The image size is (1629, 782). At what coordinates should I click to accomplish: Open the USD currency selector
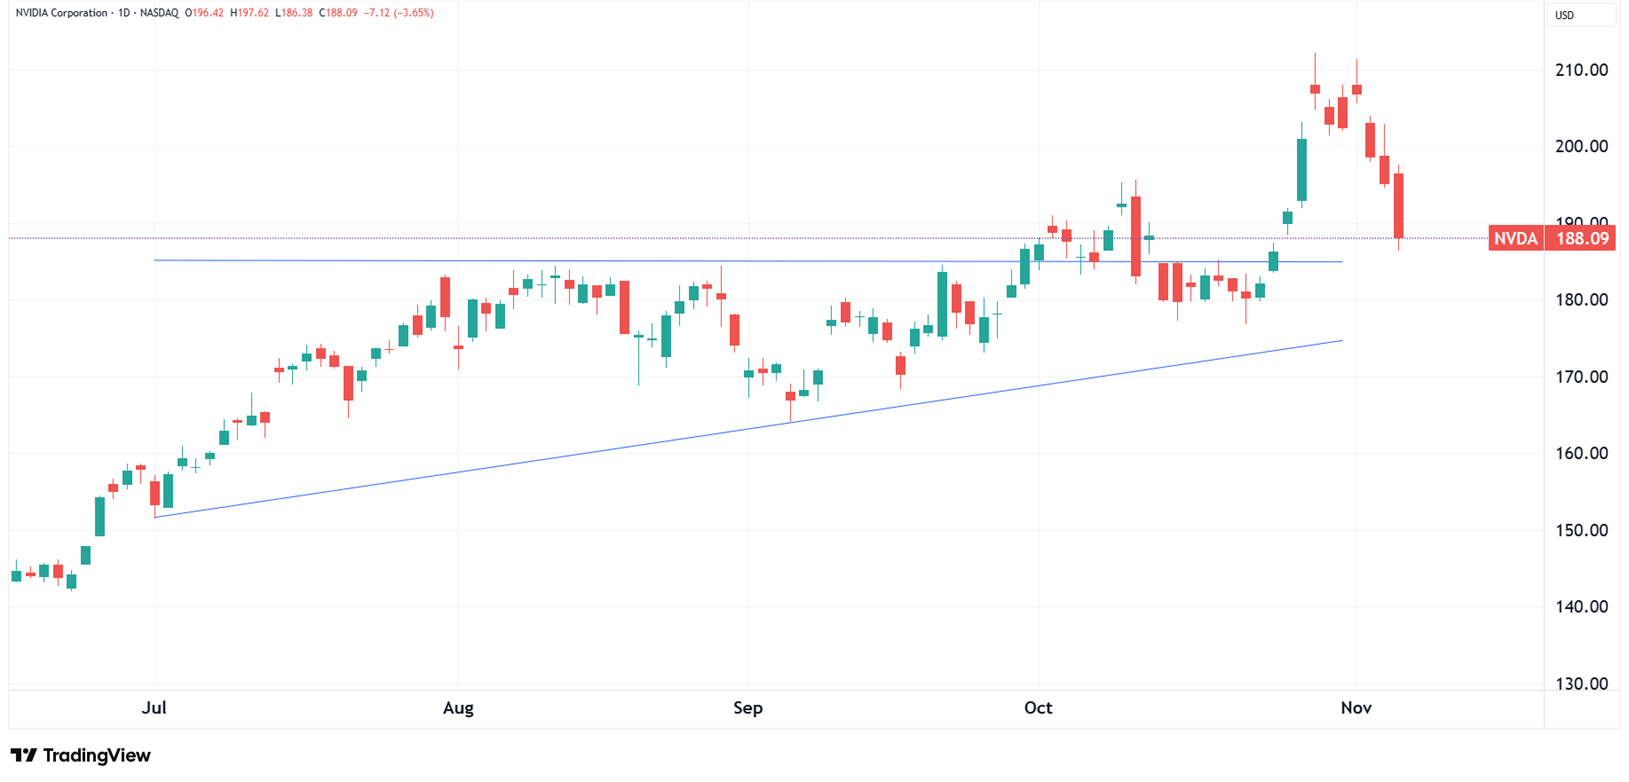[1564, 15]
